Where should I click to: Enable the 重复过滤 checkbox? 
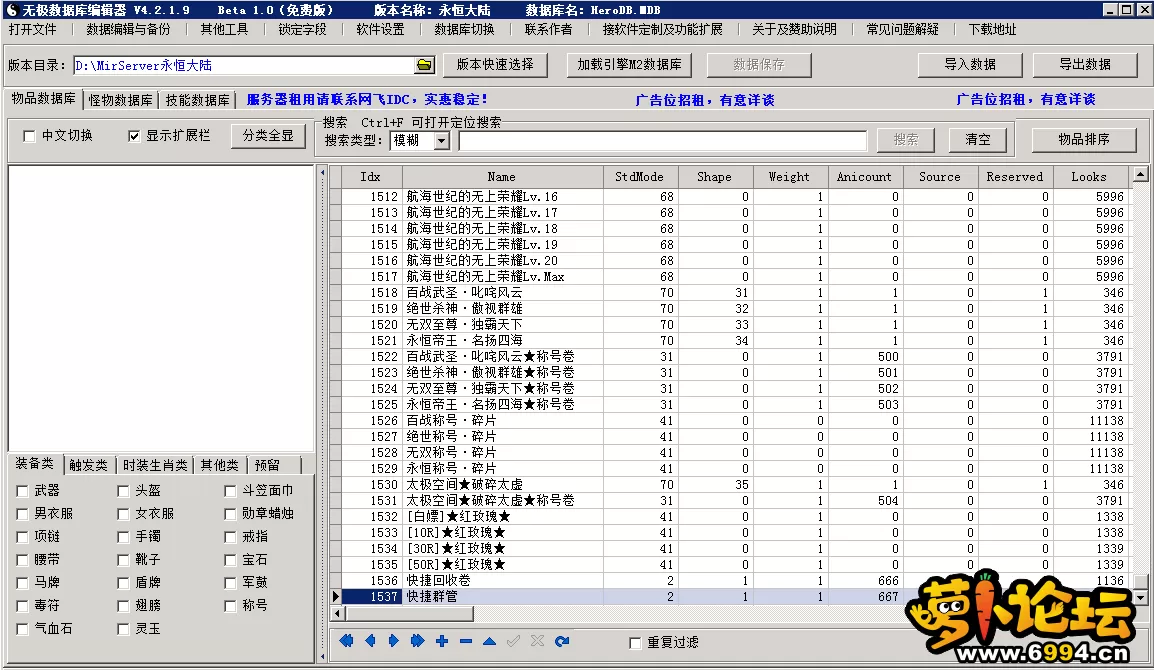pos(635,643)
